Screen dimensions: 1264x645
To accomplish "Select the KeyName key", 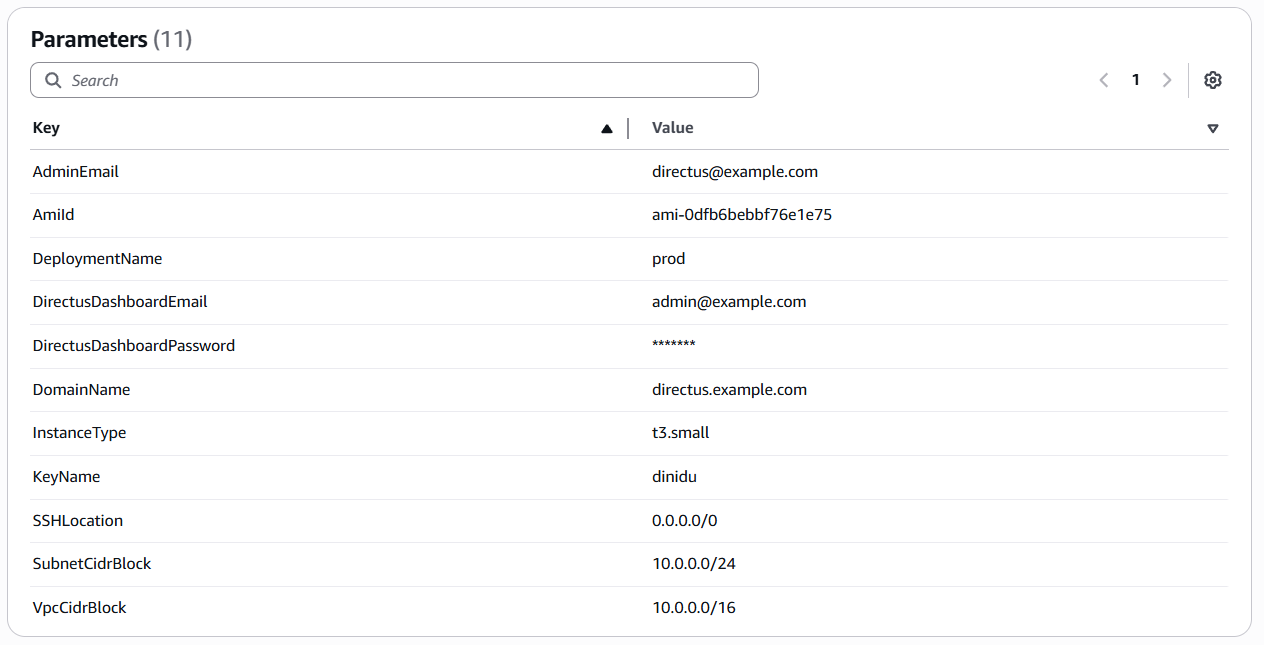I will (x=66, y=477).
